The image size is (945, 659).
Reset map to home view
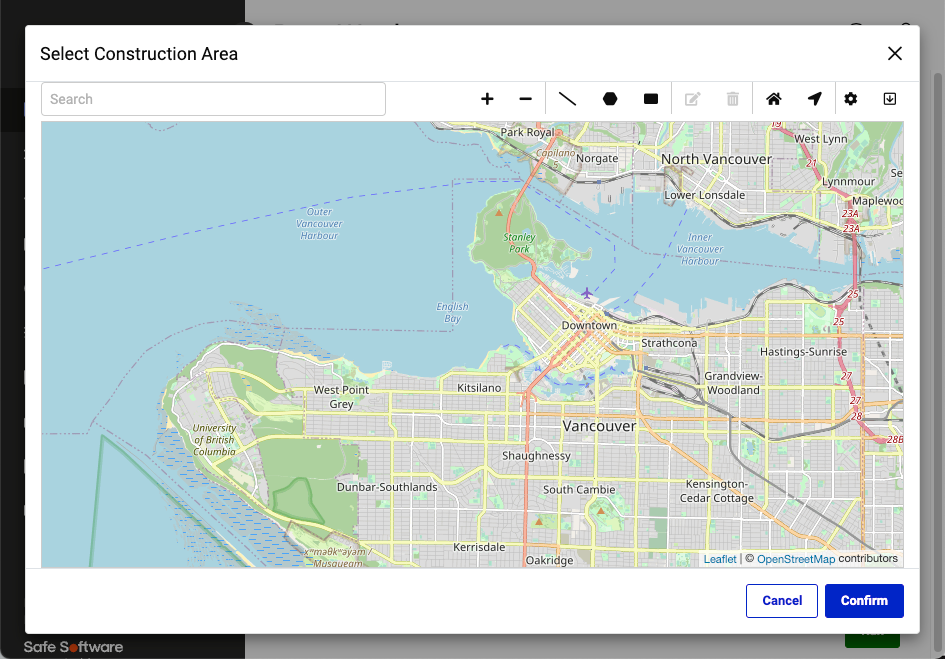(774, 99)
